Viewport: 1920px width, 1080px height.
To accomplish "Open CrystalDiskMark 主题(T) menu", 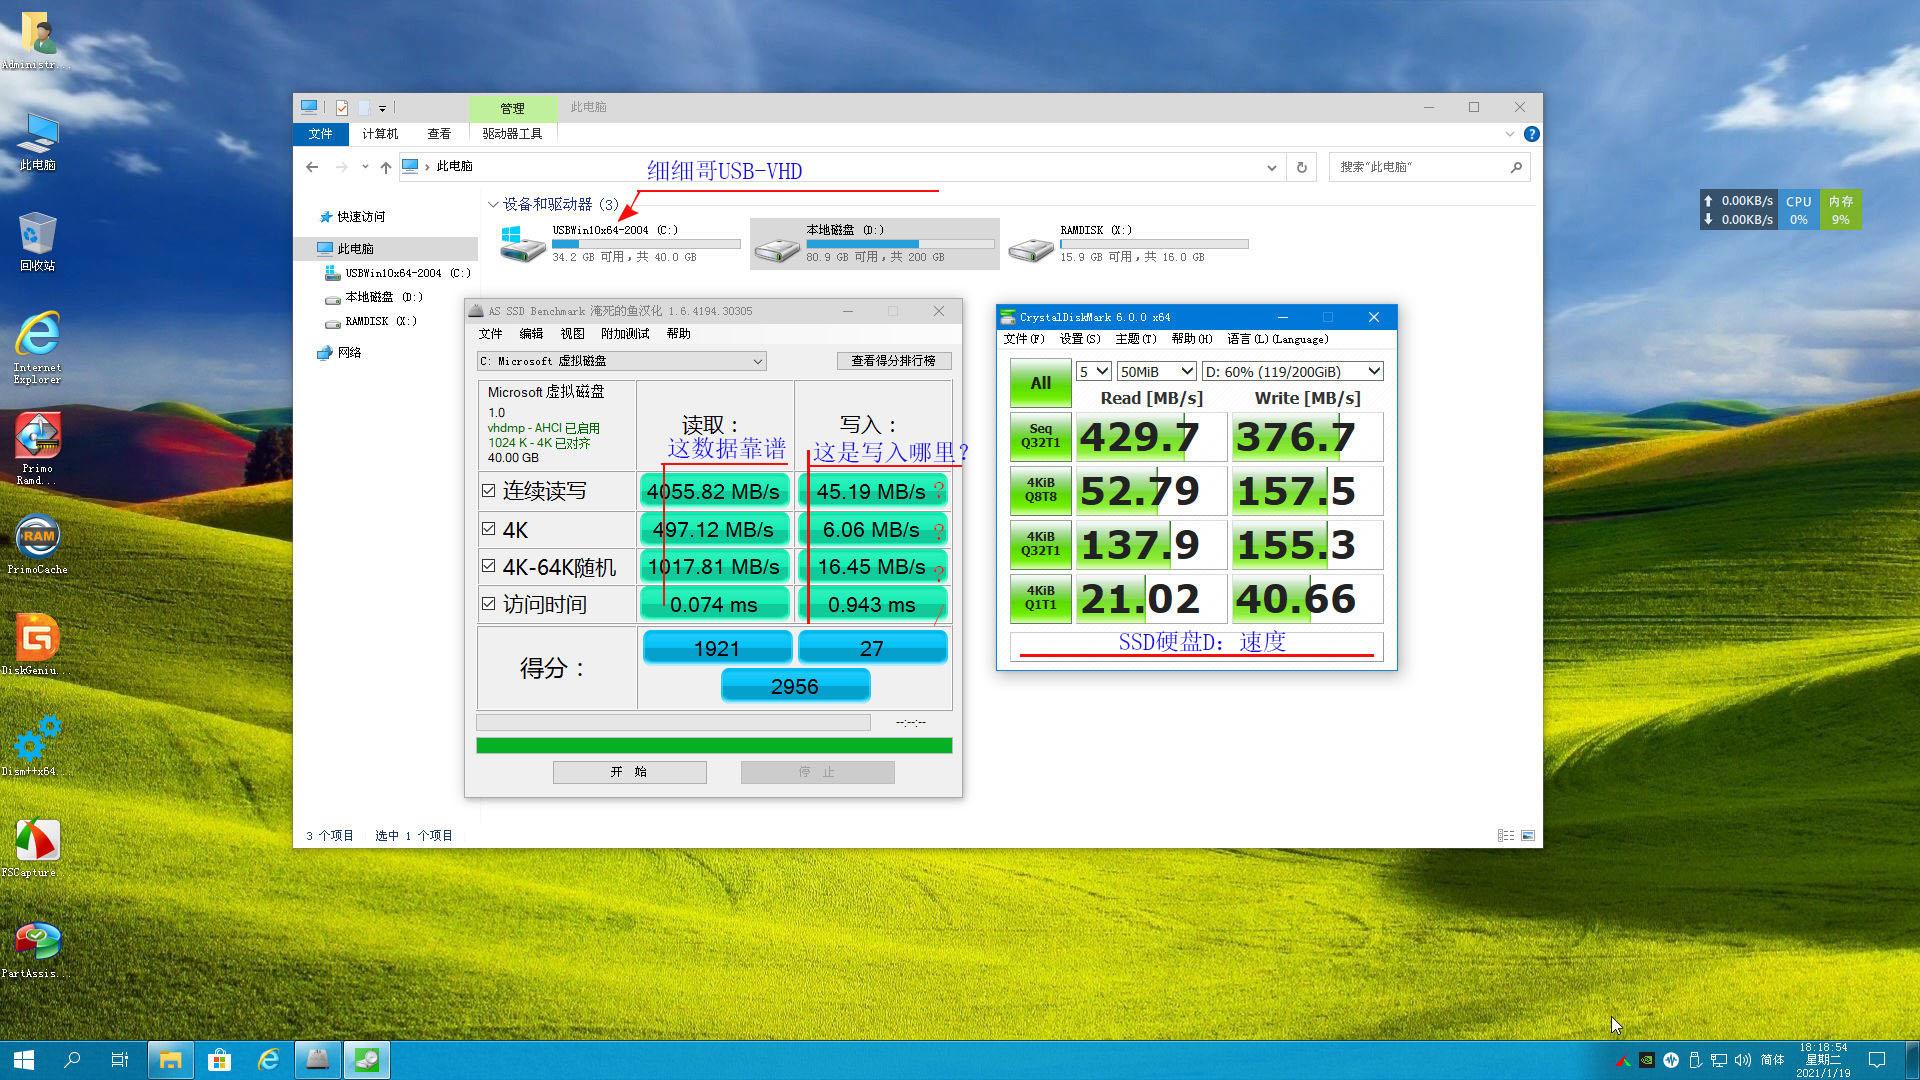I will click(1136, 339).
